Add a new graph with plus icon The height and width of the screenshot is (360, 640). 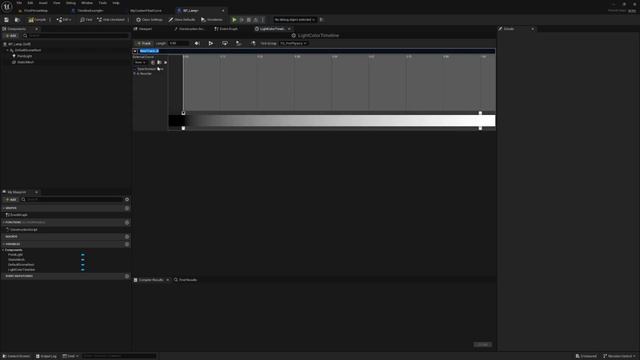127,208
